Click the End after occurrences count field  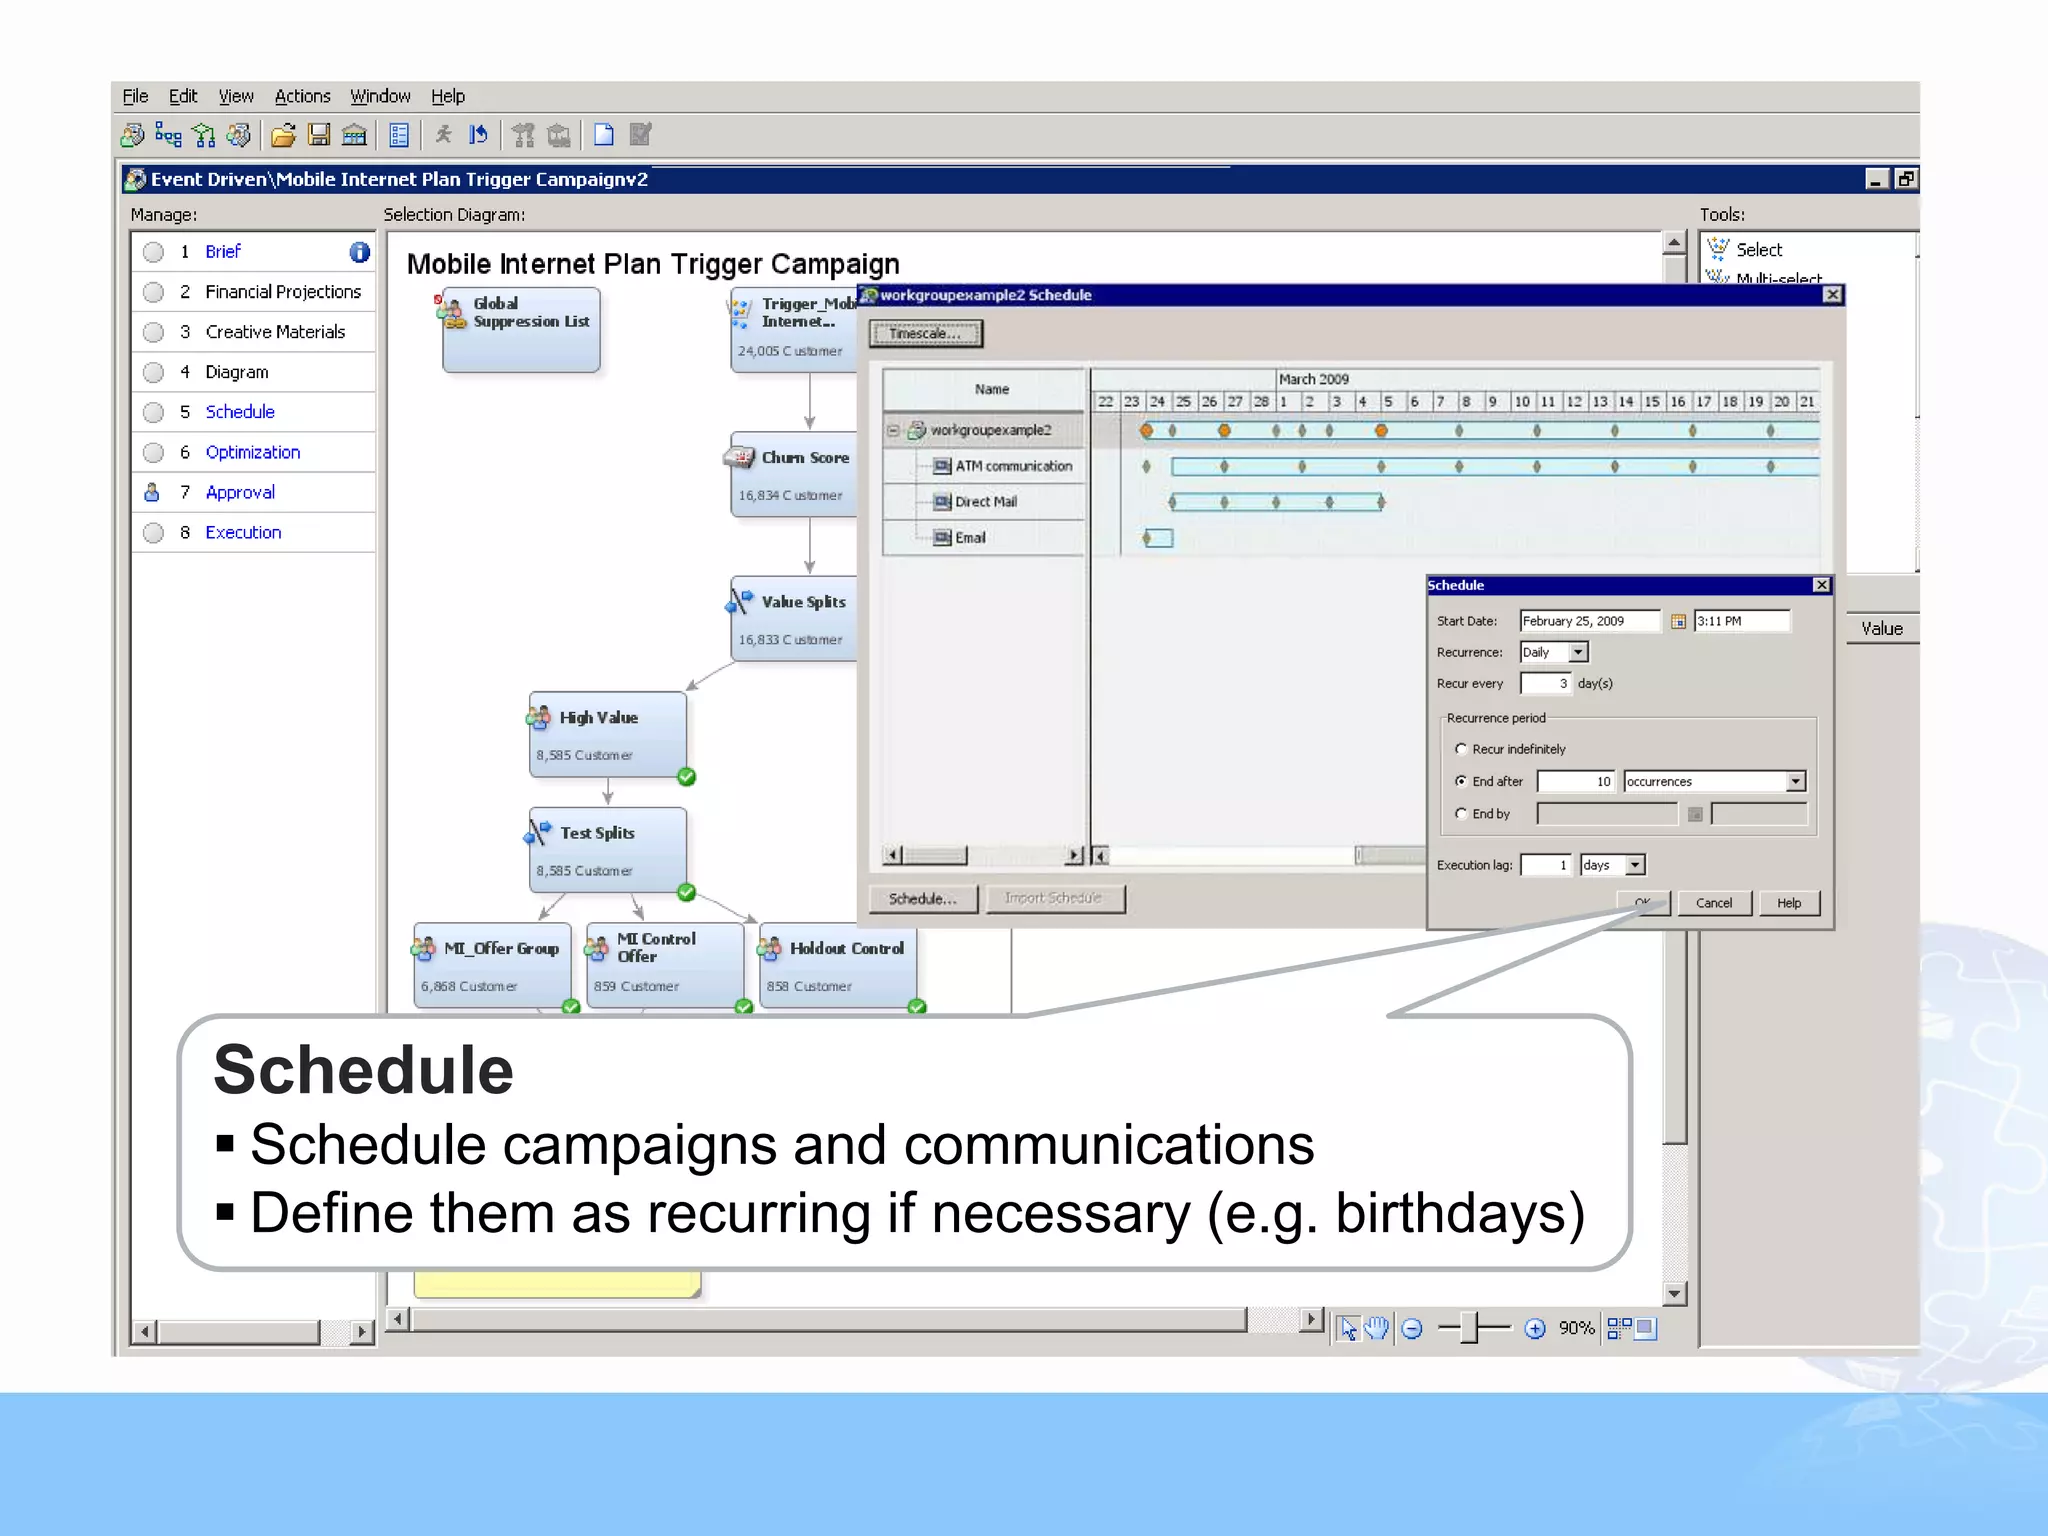[1576, 781]
